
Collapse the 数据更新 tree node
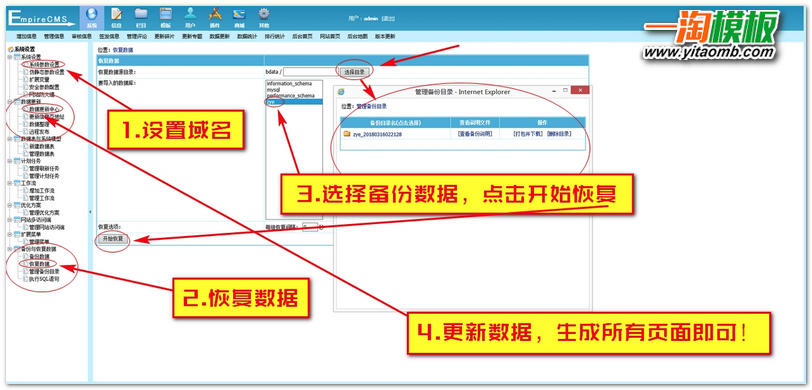[x=10, y=102]
